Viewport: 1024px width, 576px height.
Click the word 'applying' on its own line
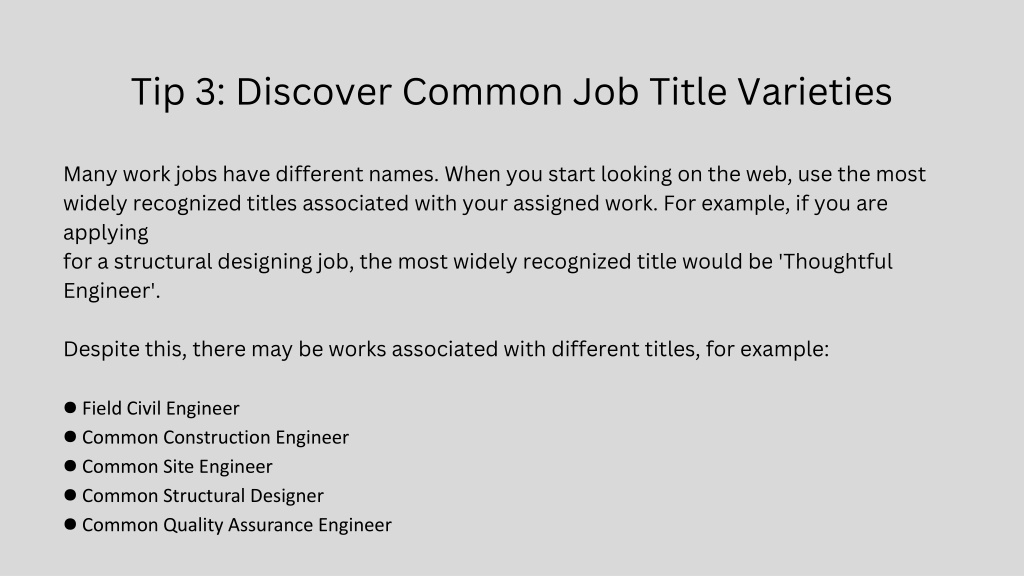106,233
